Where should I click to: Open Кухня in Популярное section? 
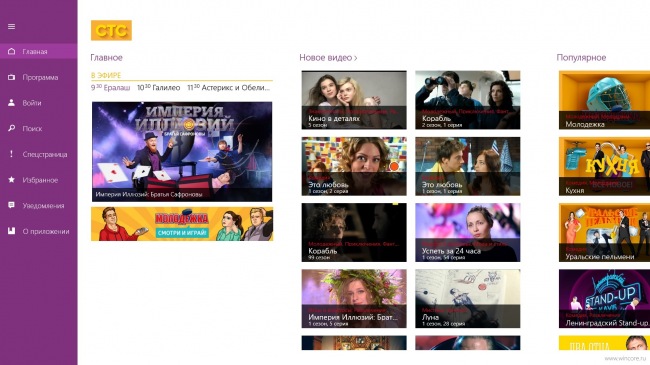click(604, 166)
